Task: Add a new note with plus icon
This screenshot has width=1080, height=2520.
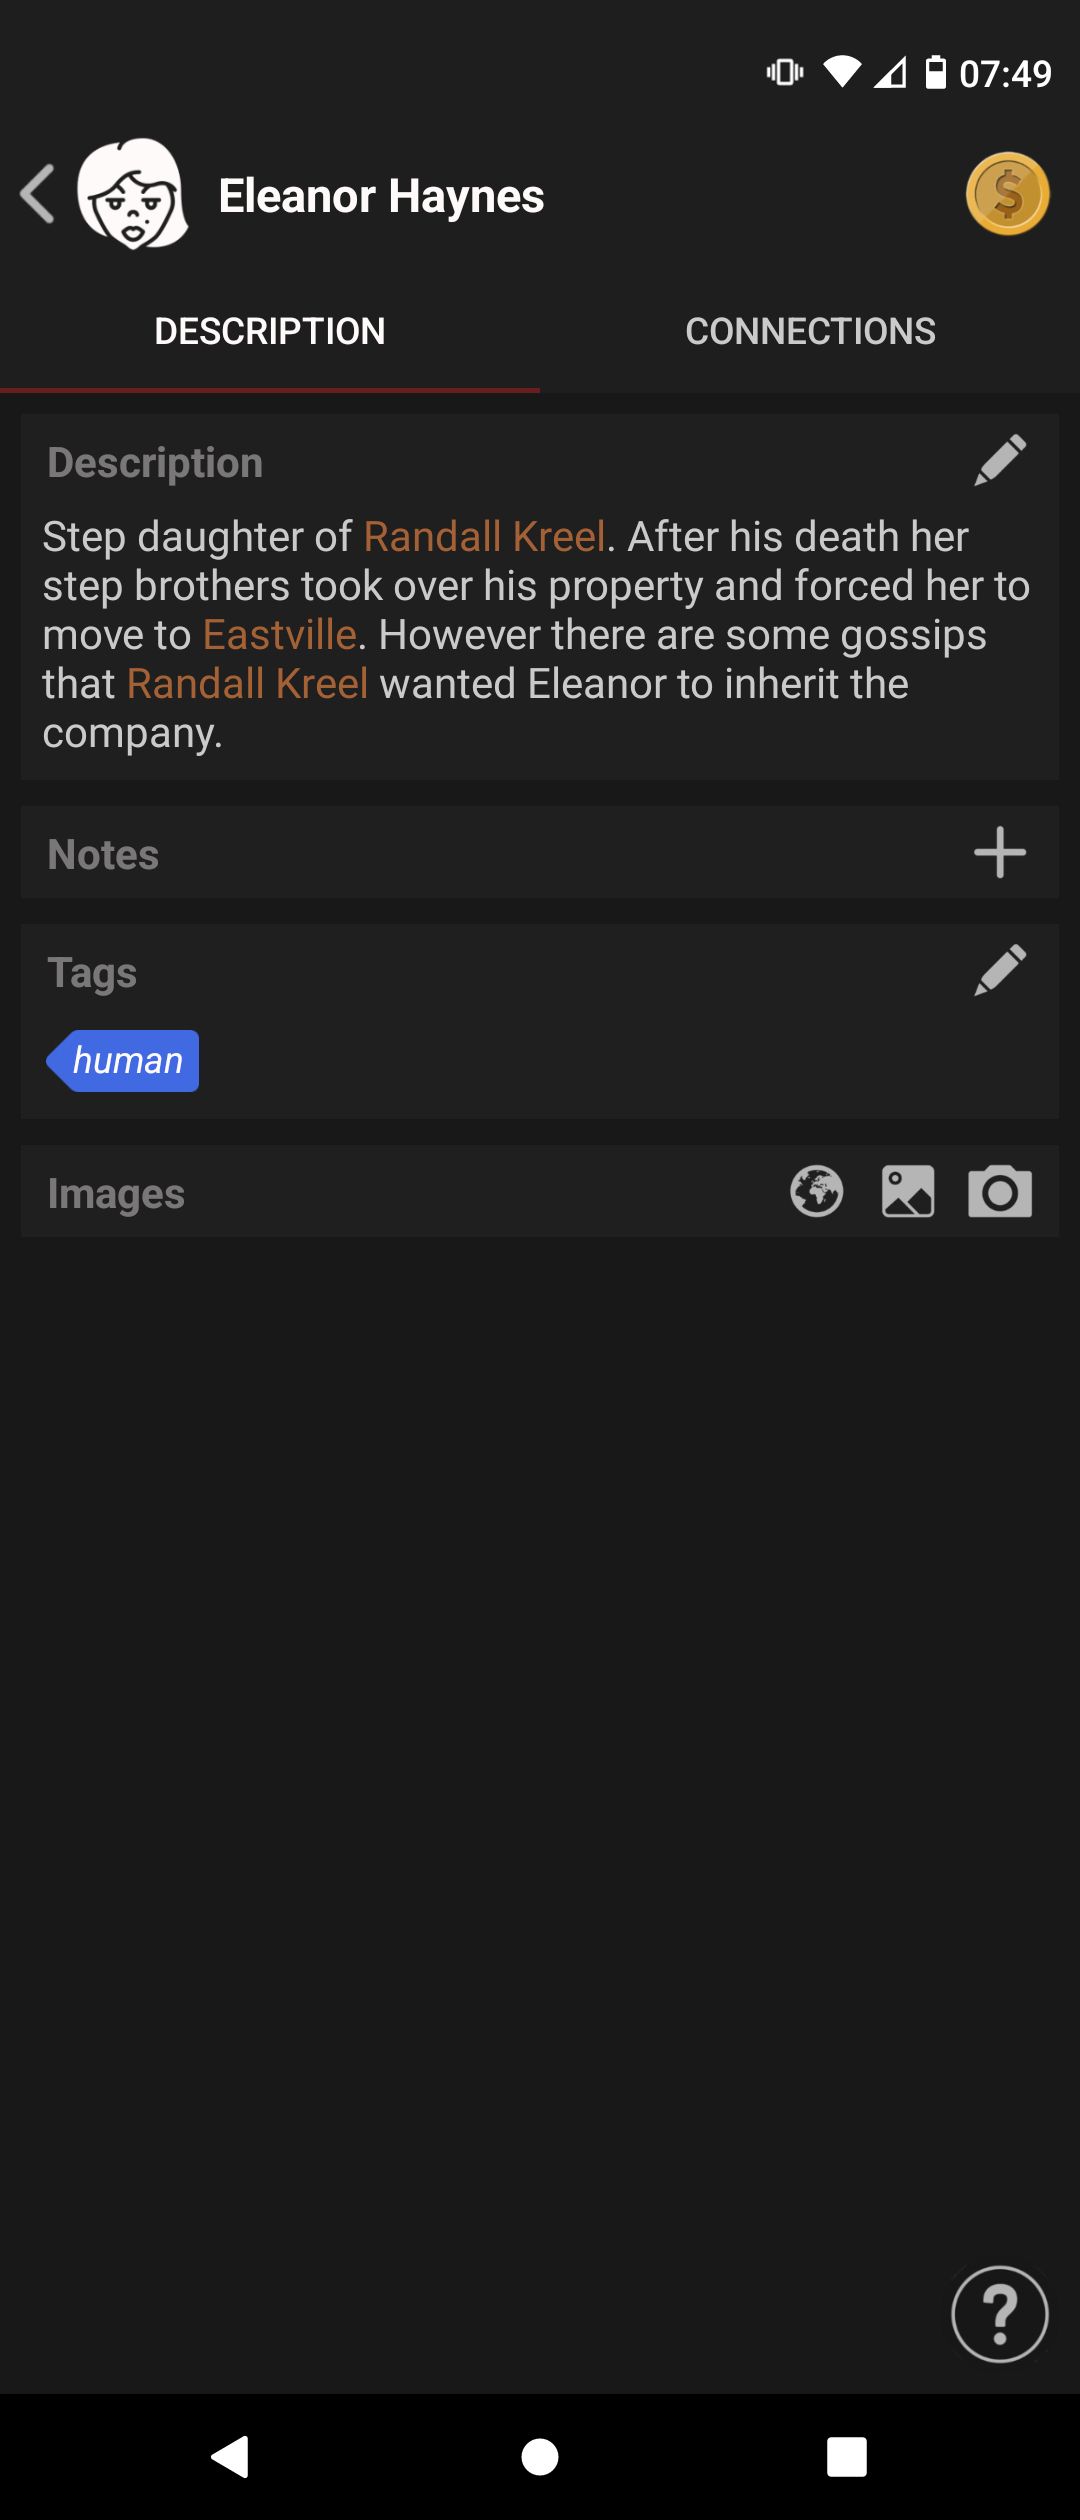Action: tap(1000, 853)
